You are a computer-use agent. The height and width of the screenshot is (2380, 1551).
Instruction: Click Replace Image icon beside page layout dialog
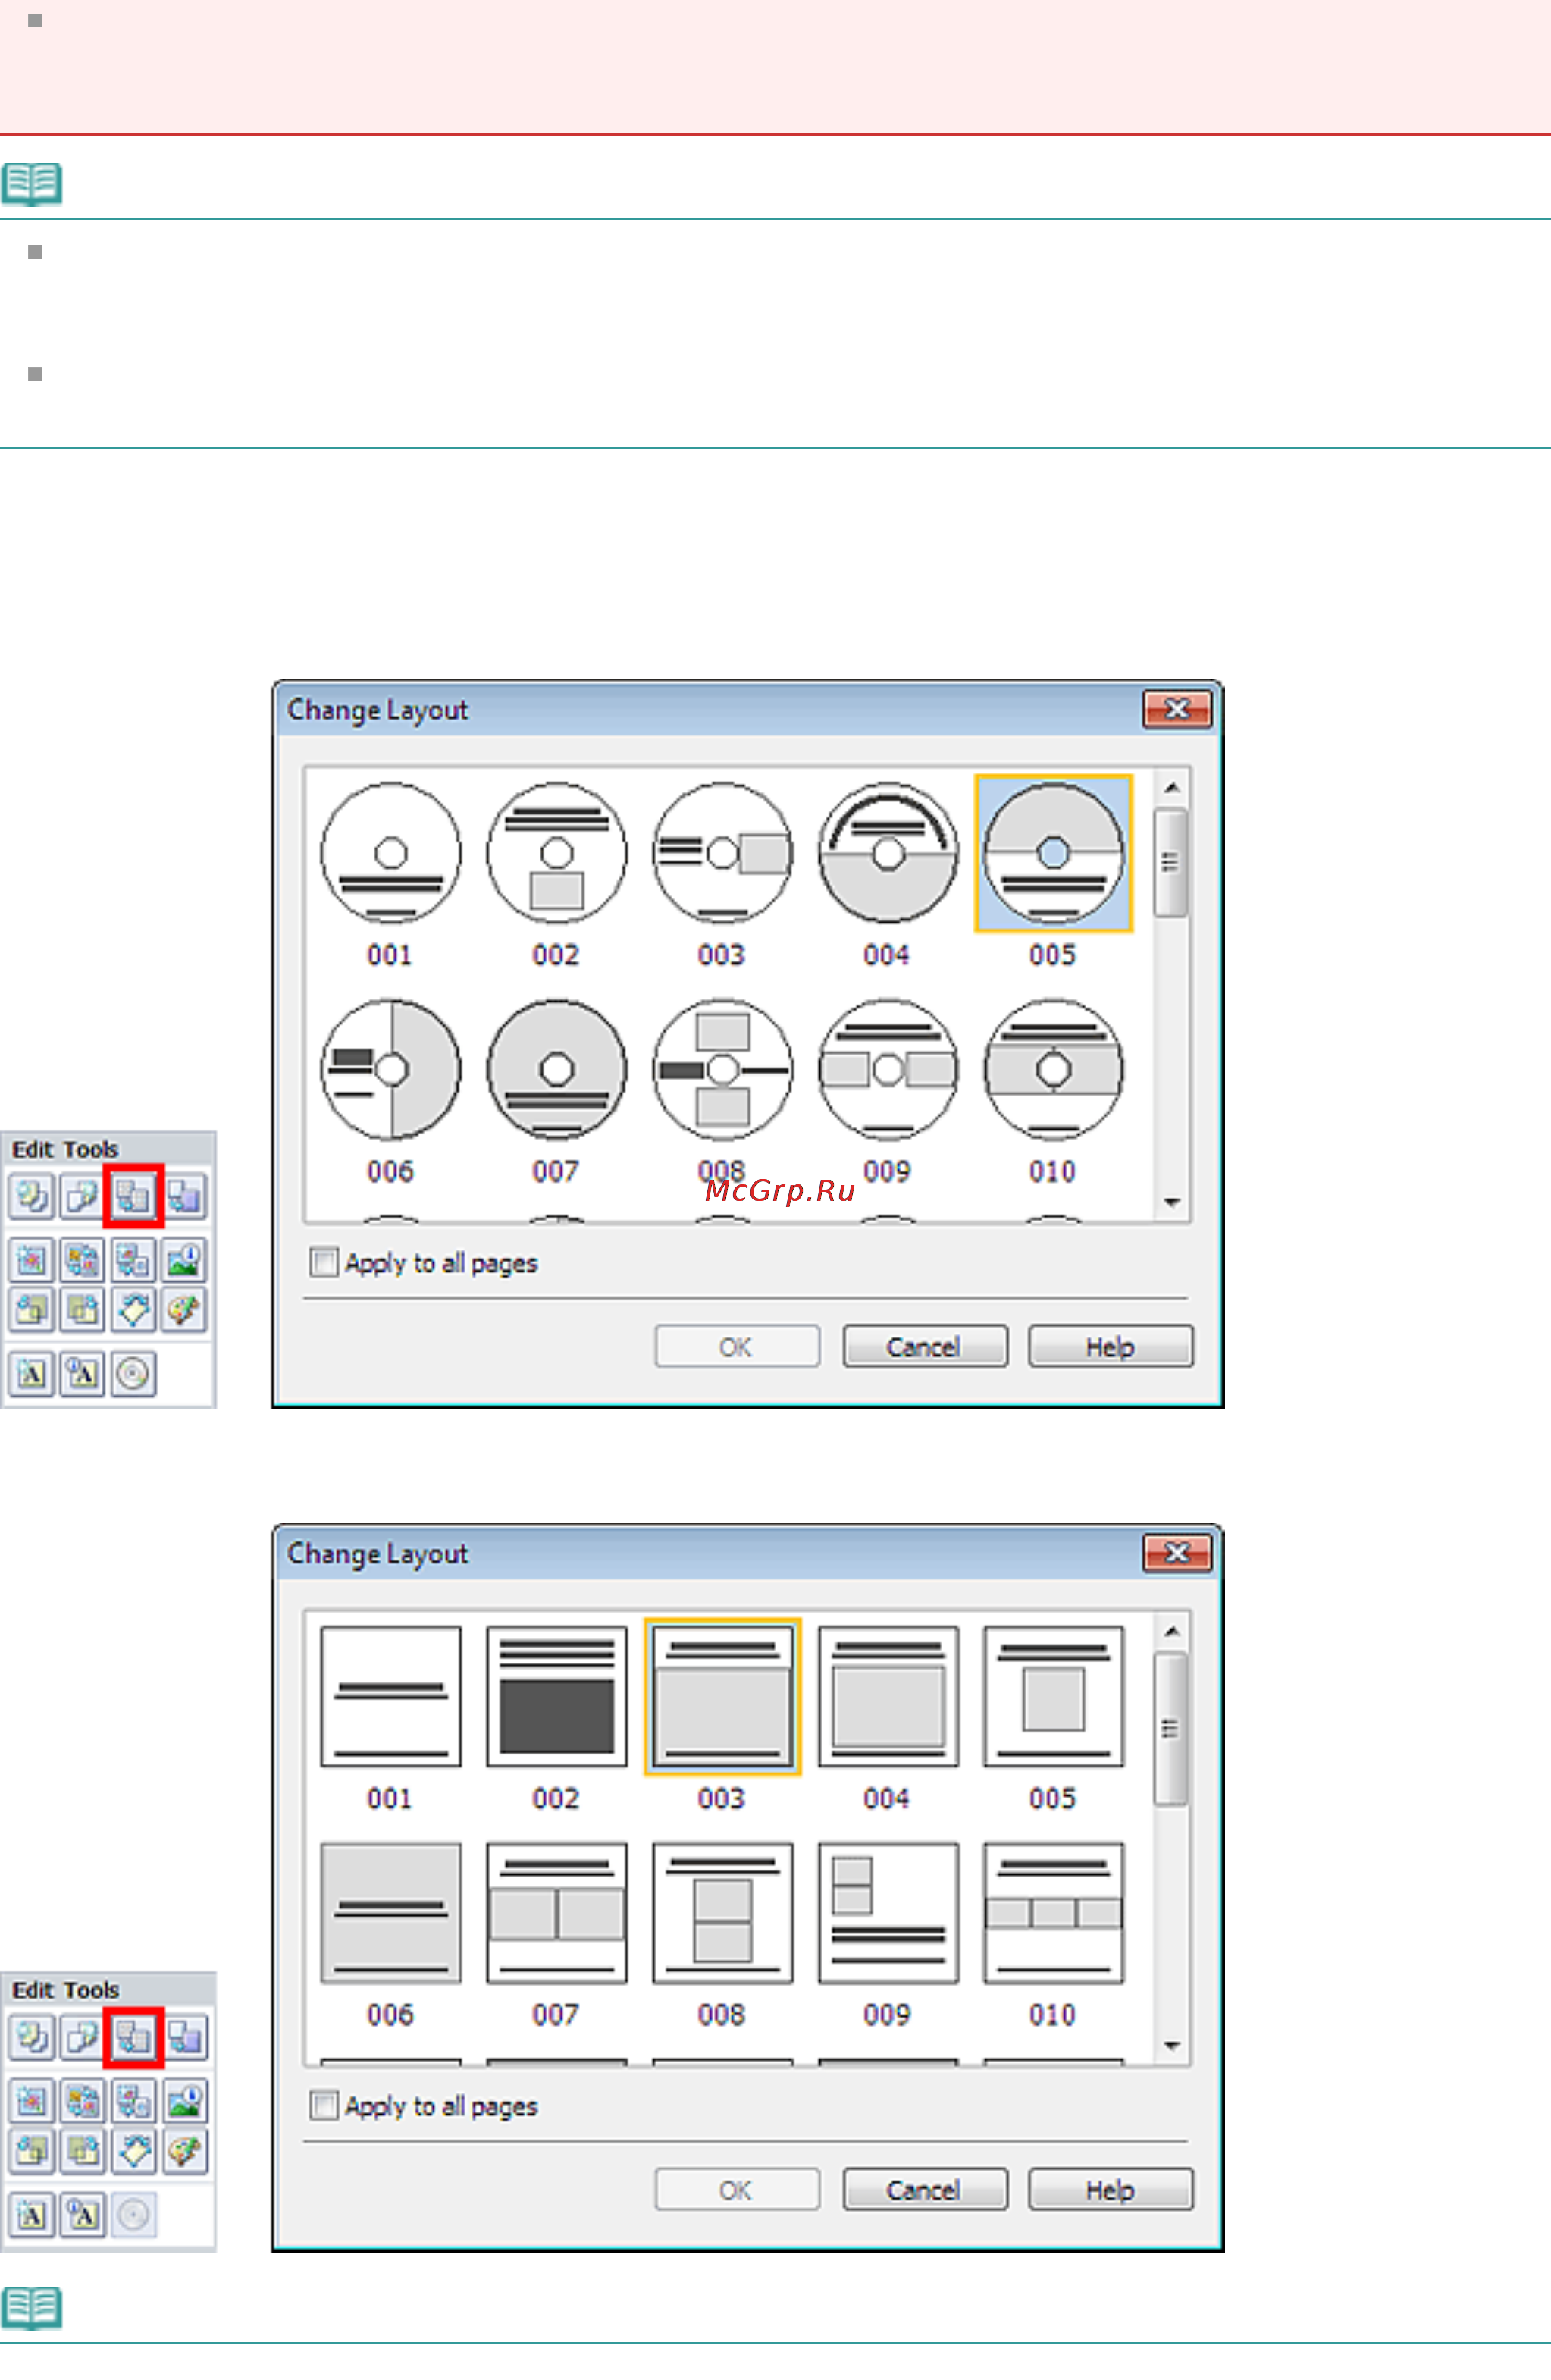click(x=133, y=2101)
